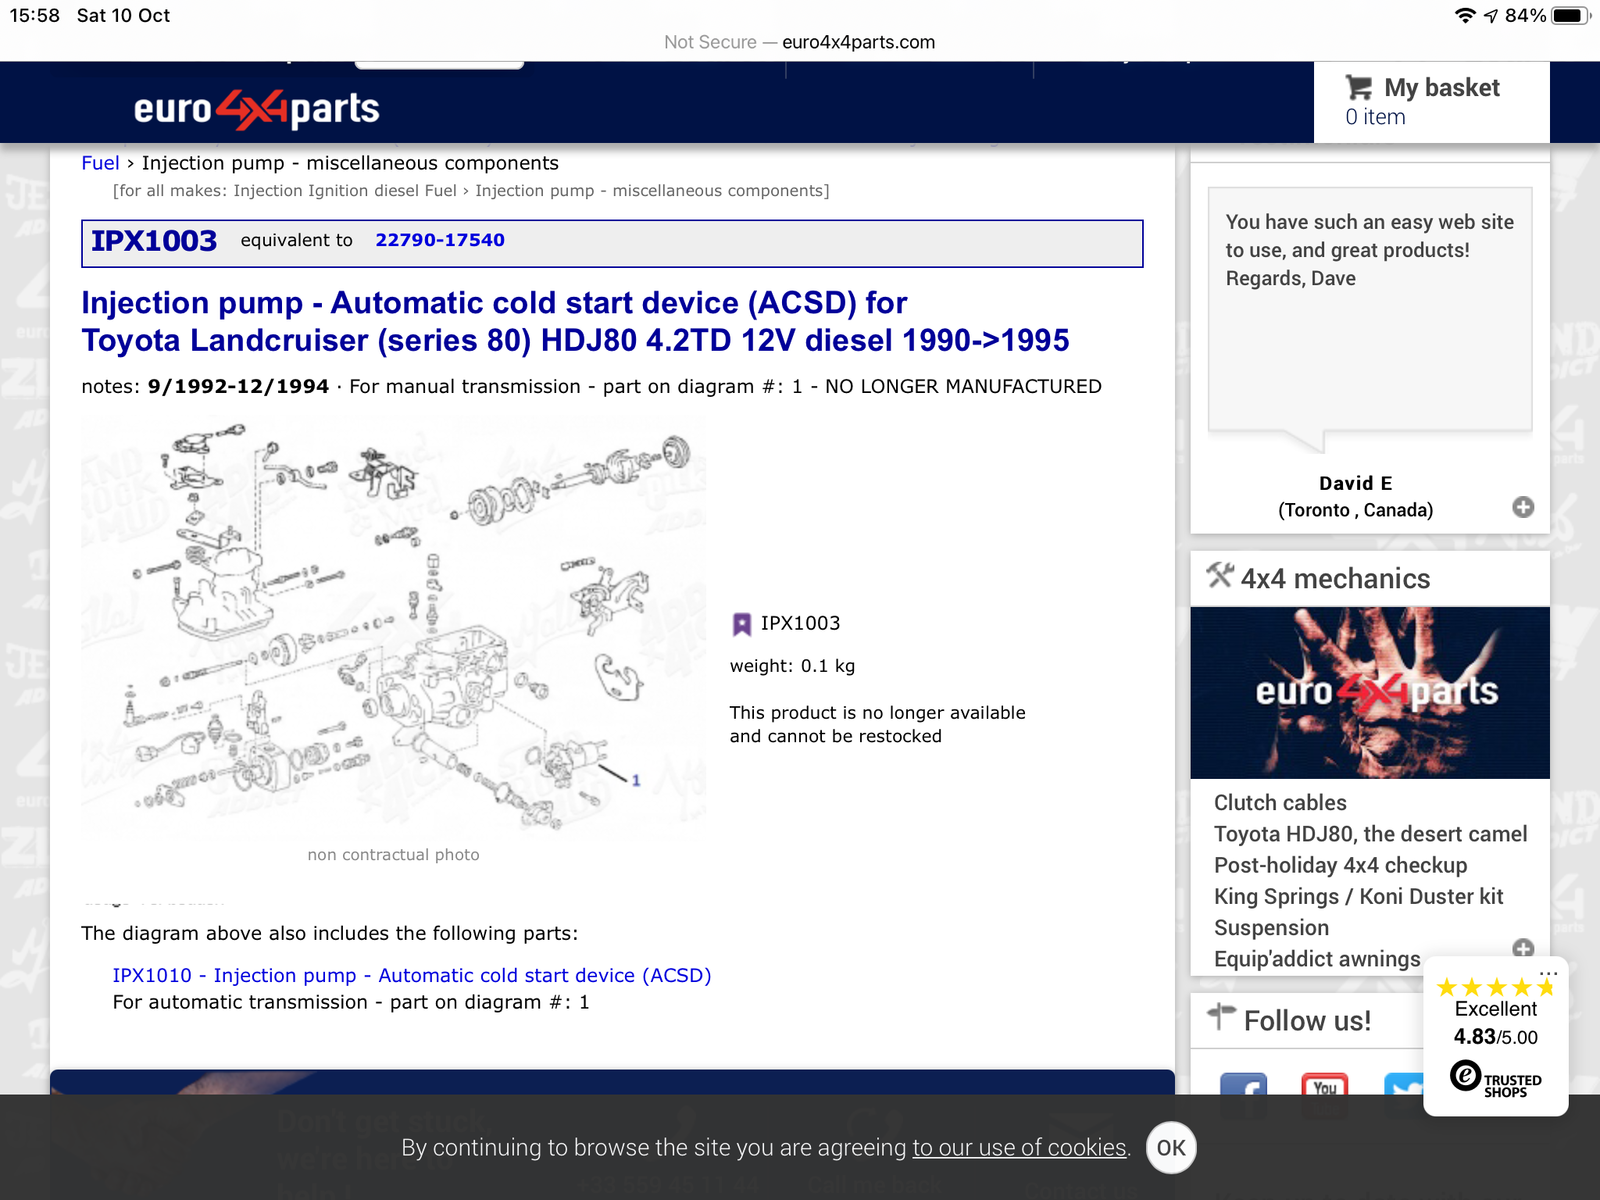Read 'Toyota HDJ80, the desert camel' article
1600x1200 pixels.
(x=1370, y=834)
